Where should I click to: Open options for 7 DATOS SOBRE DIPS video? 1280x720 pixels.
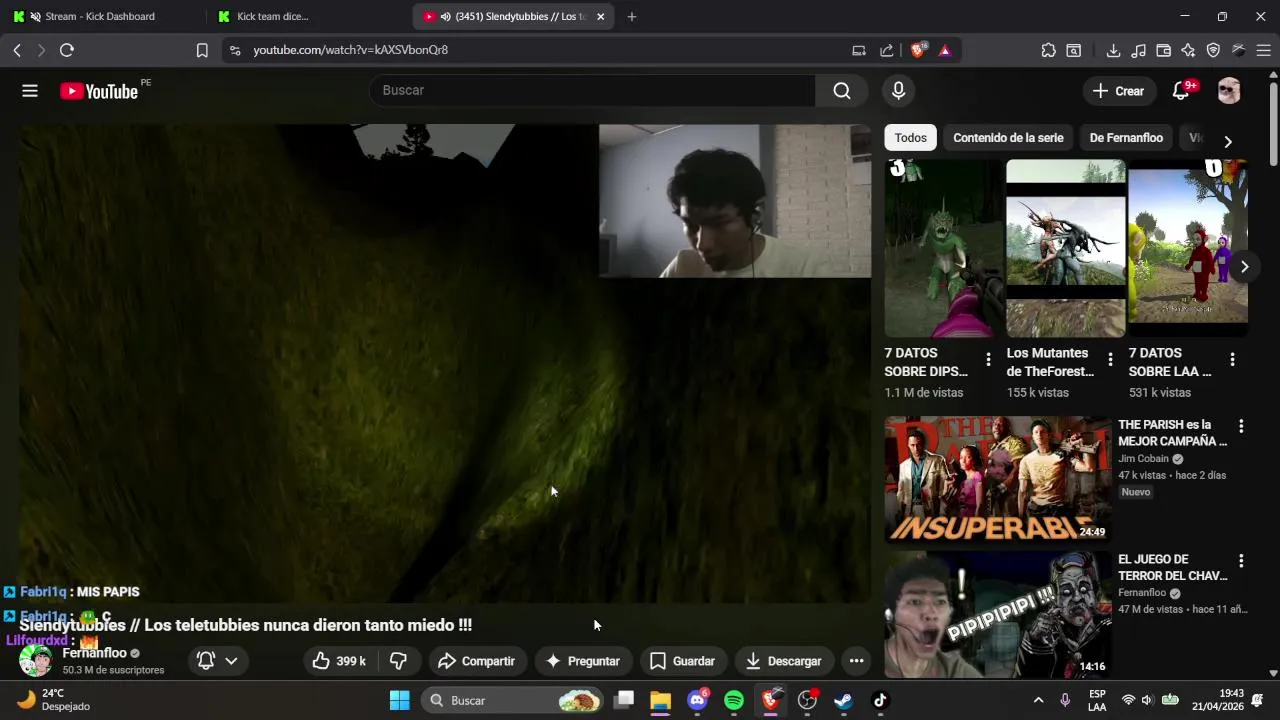(x=988, y=359)
